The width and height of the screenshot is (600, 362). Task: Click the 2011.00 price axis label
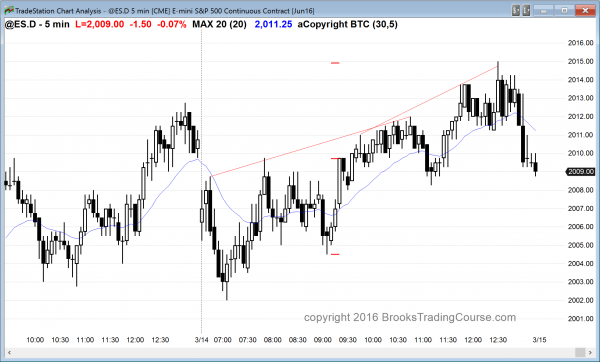580,135
